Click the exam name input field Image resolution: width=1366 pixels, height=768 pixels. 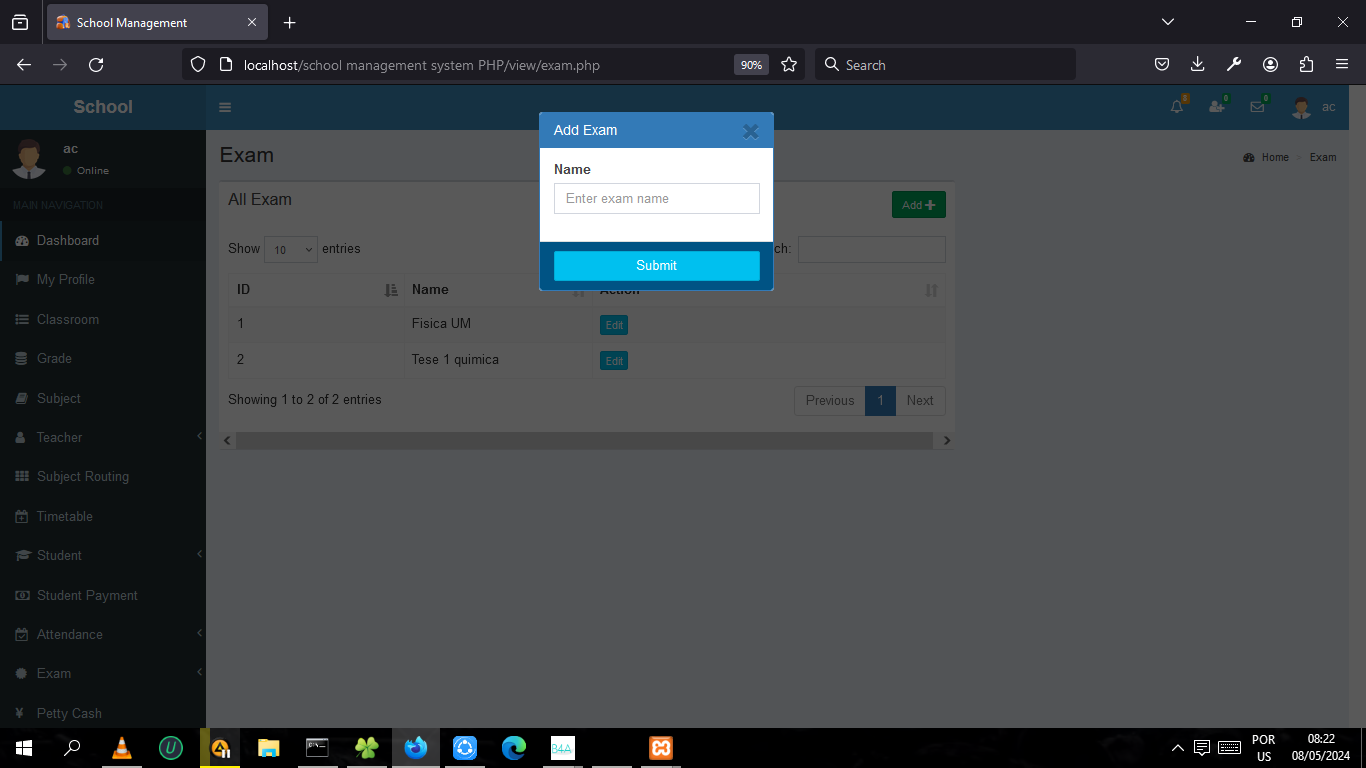[657, 198]
